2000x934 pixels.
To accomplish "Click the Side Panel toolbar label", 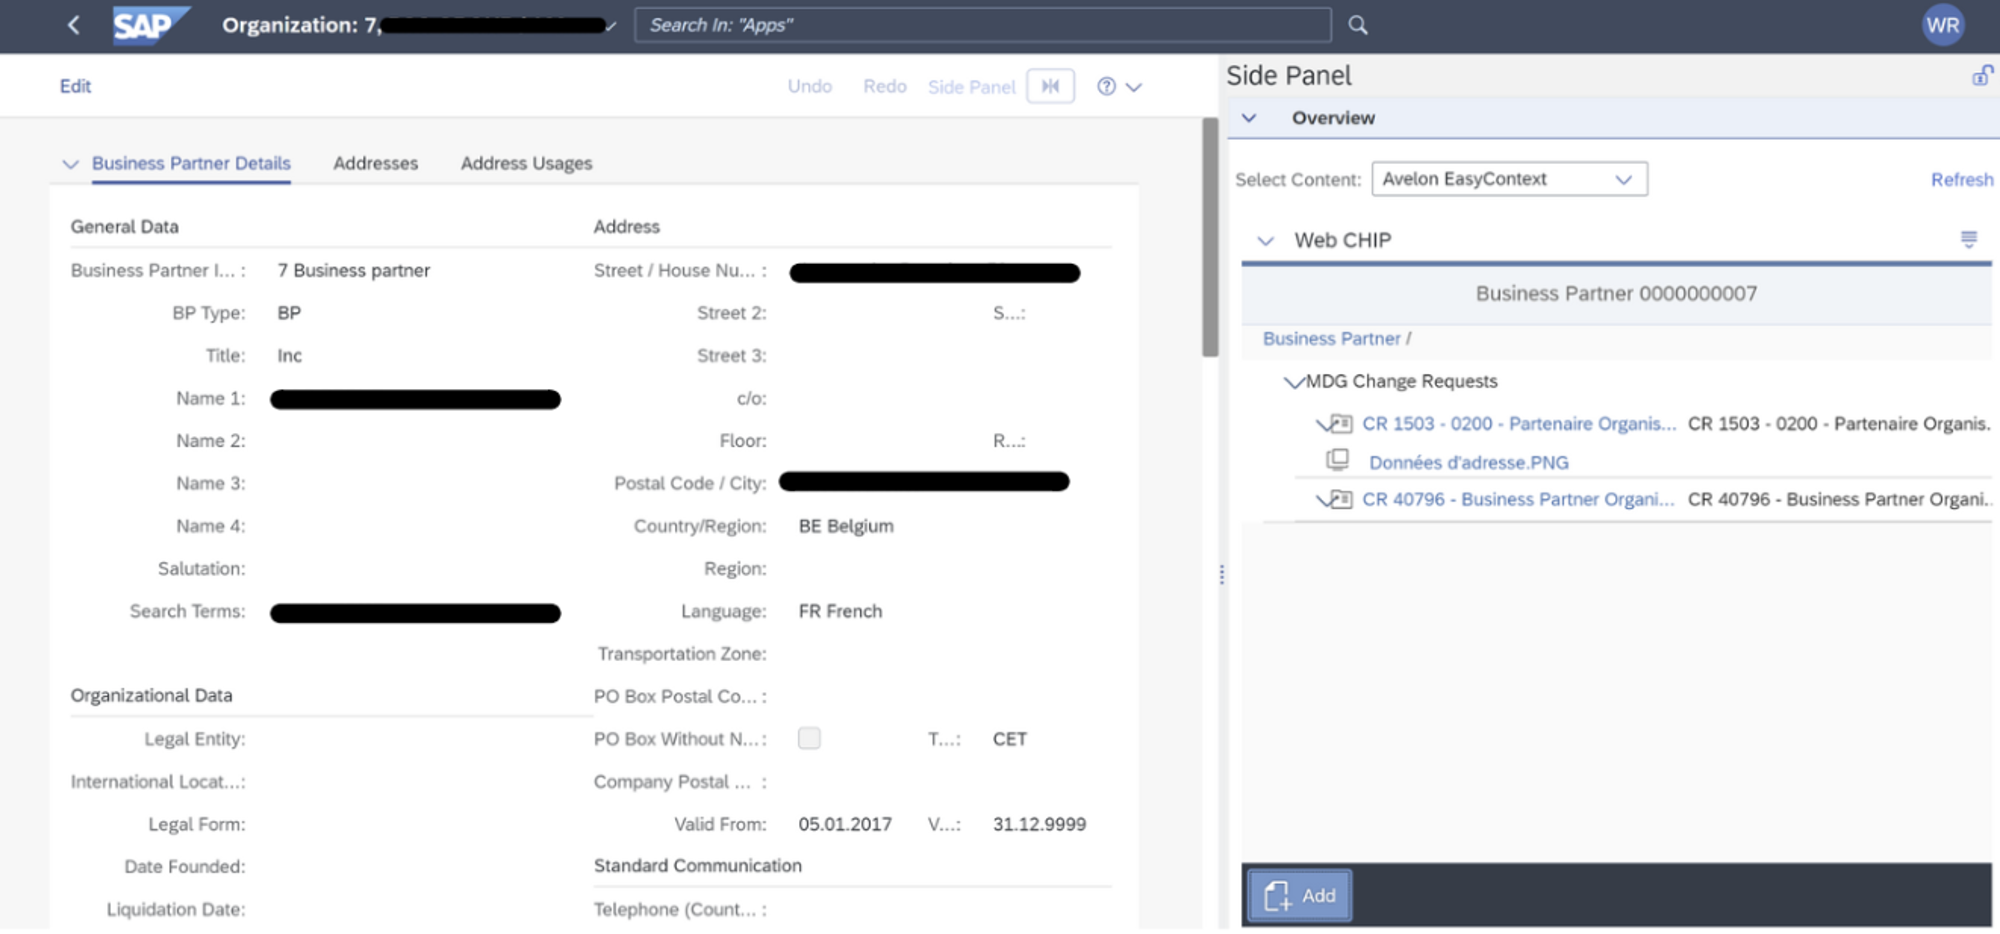I will (x=970, y=87).
